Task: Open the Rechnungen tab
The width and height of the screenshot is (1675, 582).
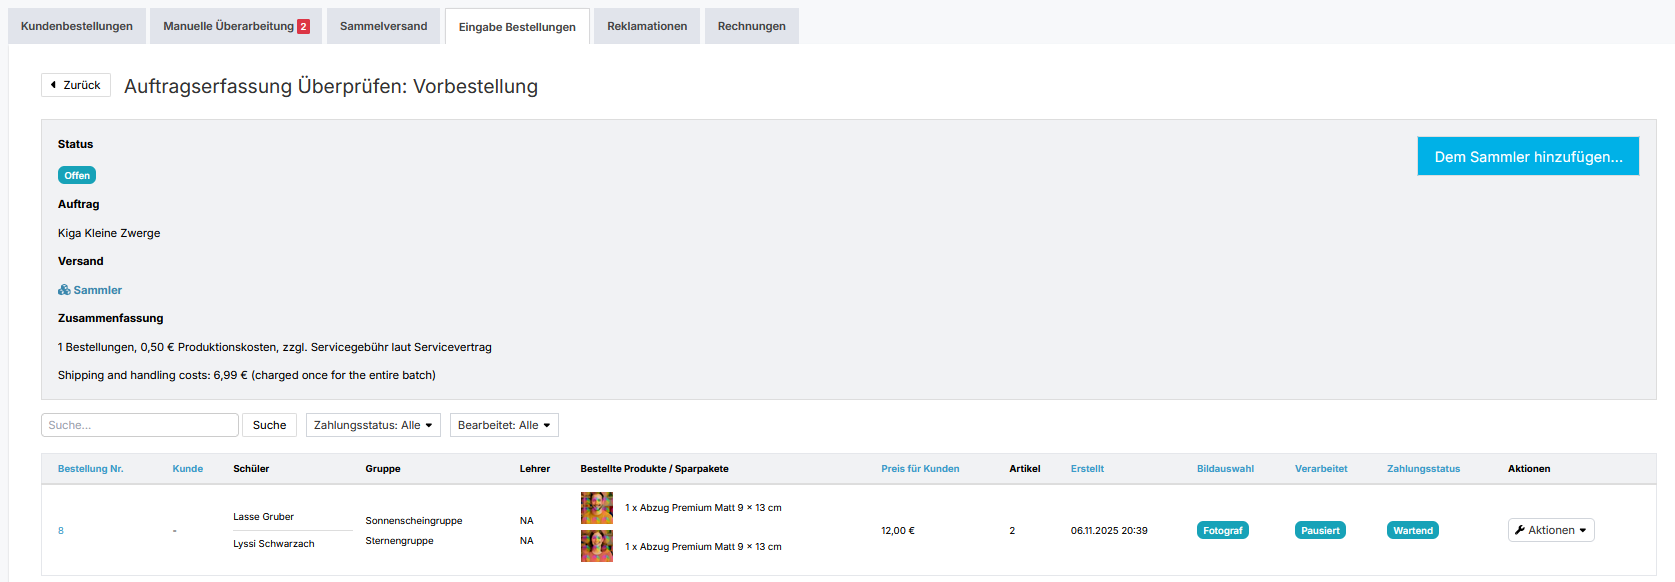Action: click(x=752, y=26)
